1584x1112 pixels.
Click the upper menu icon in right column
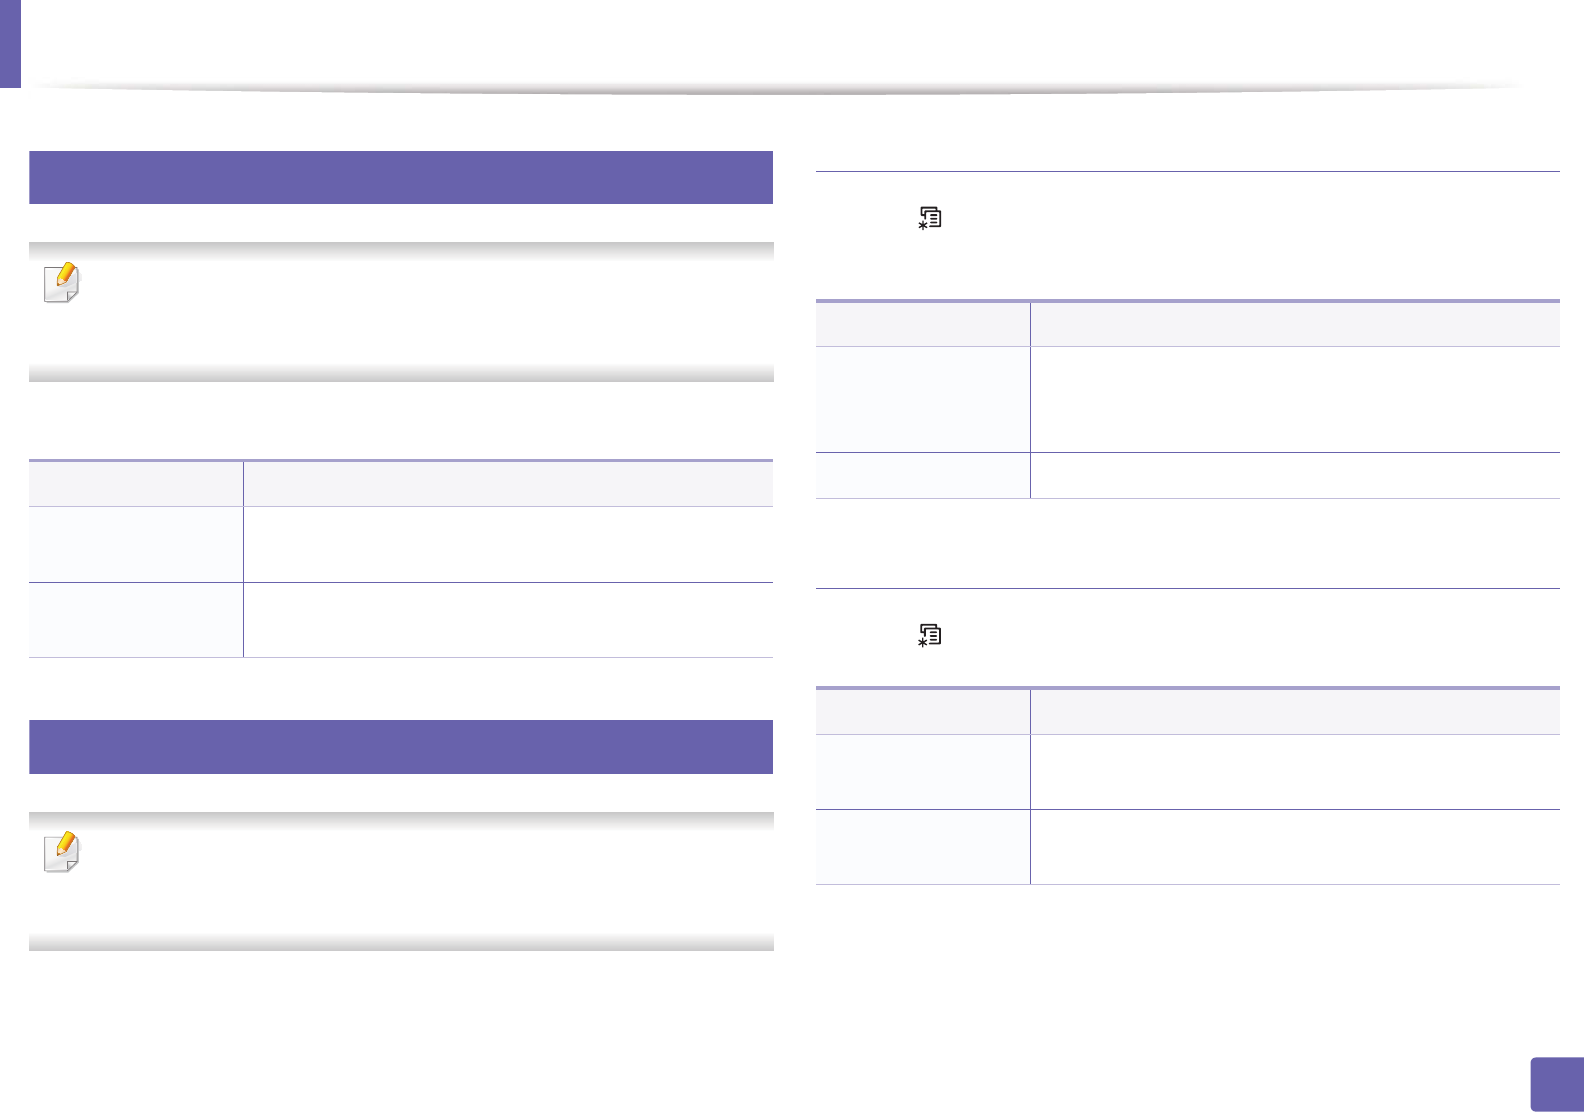(x=930, y=218)
